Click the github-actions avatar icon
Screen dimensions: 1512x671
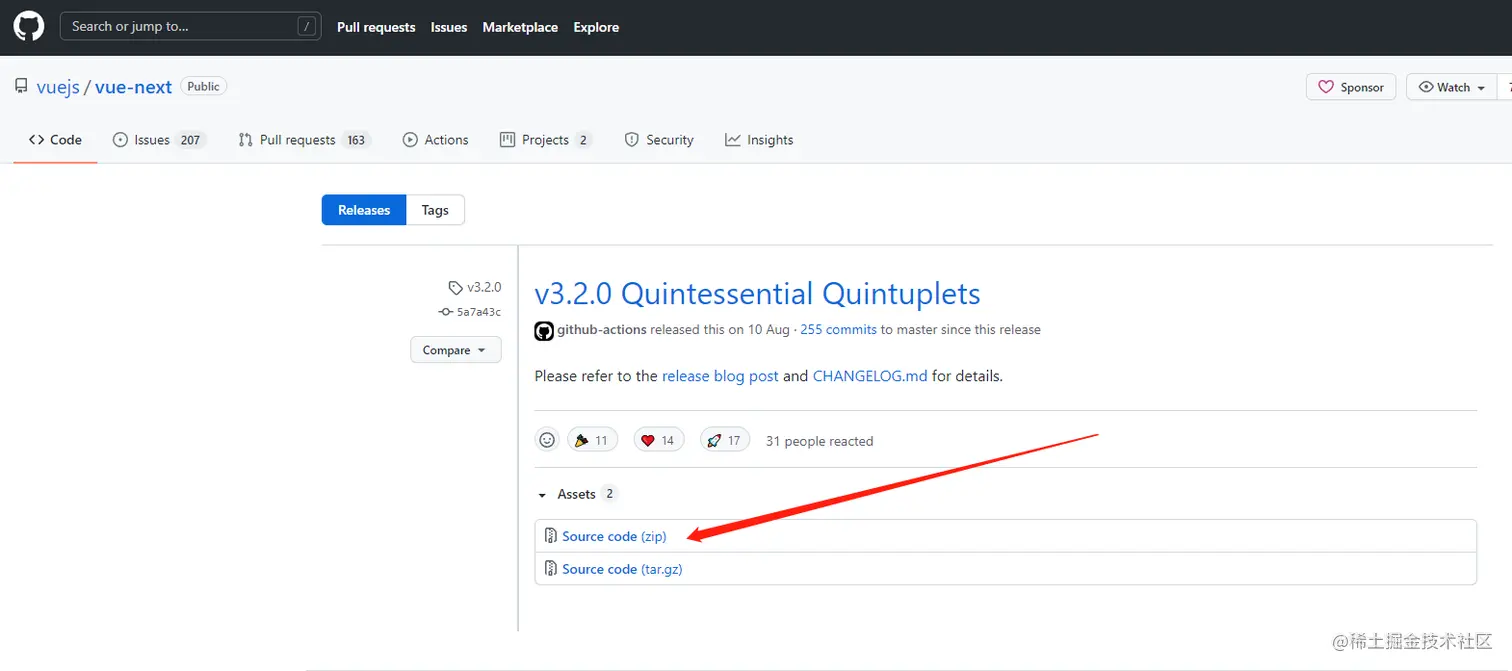tap(544, 330)
